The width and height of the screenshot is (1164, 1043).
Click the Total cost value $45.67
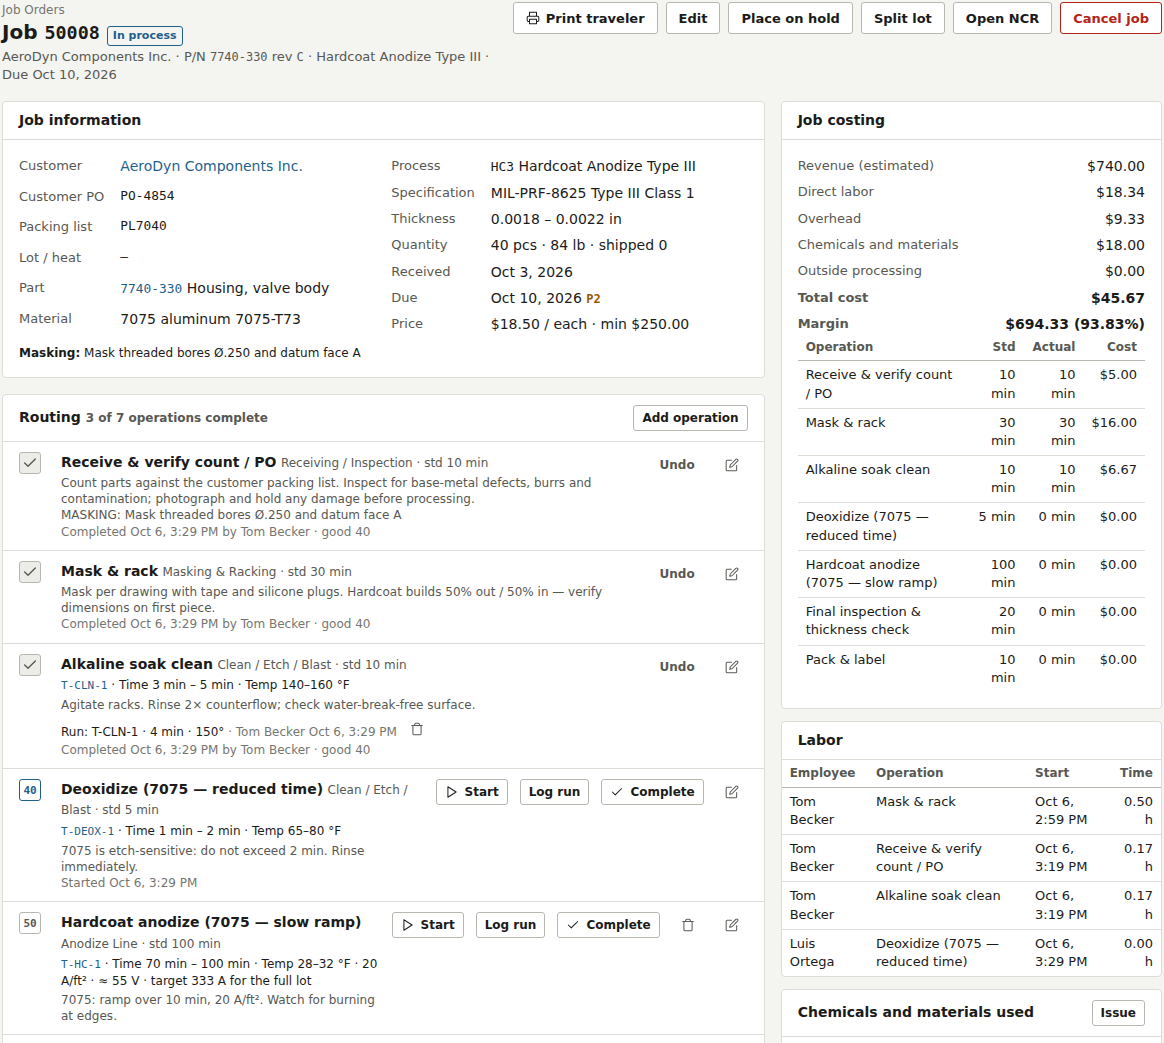click(x=1117, y=298)
